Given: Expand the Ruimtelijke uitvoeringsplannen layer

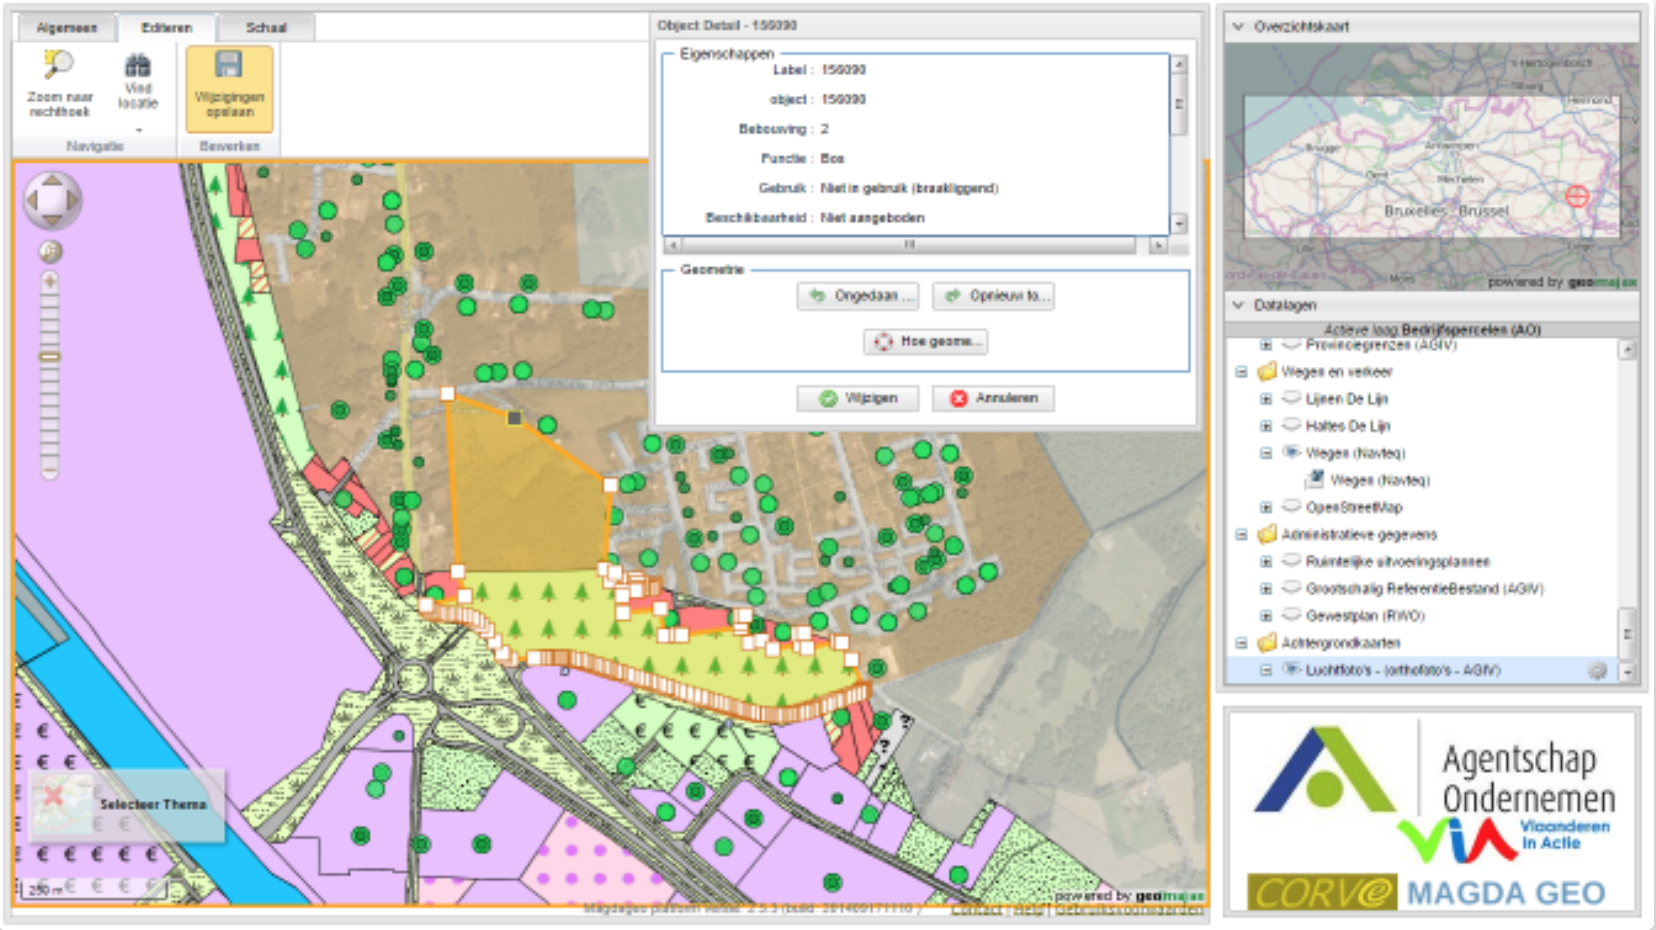Looking at the screenshot, I should [1266, 562].
